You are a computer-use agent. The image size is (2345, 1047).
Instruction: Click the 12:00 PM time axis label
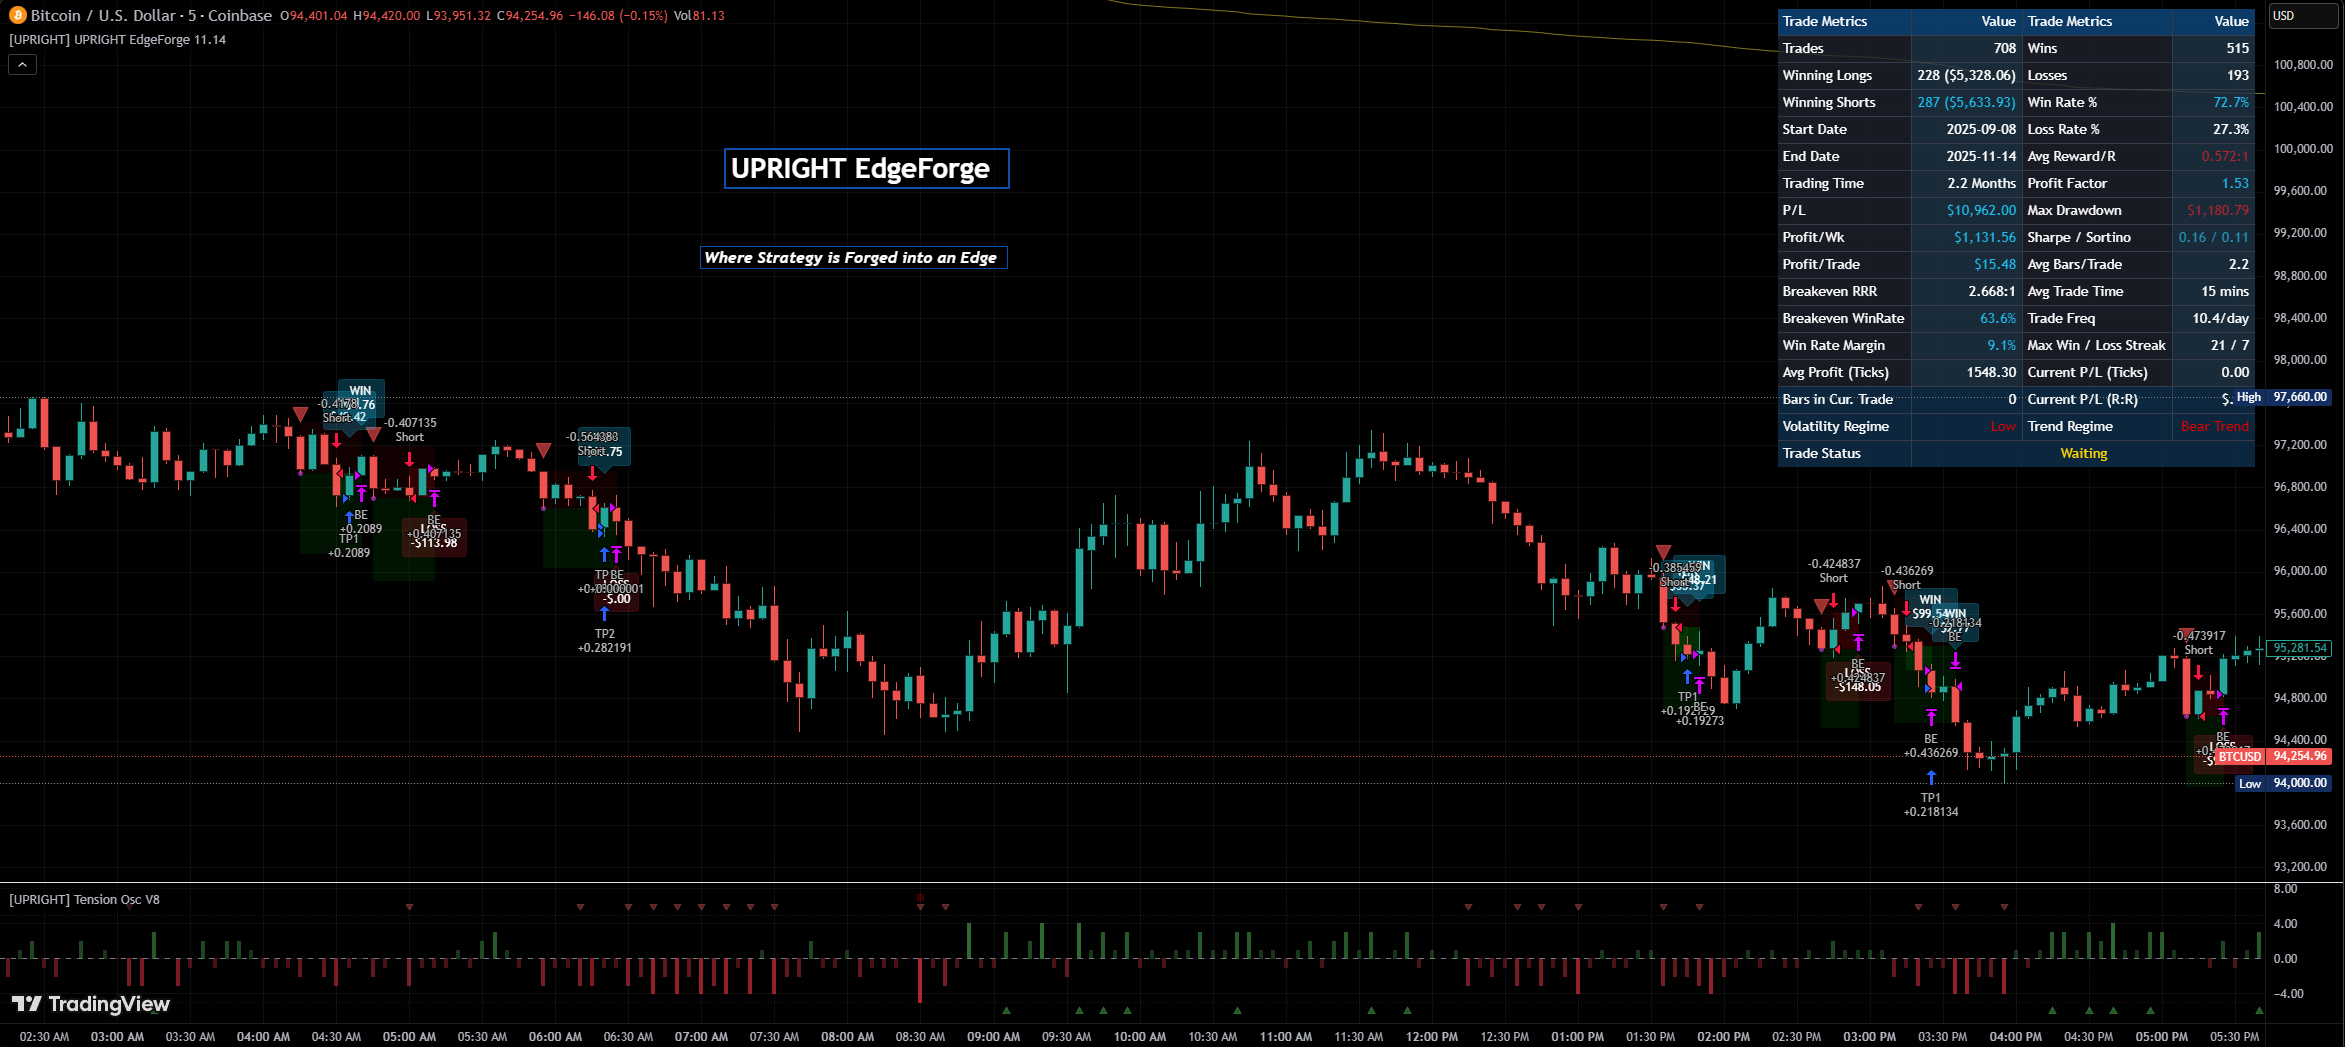point(1431,1036)
